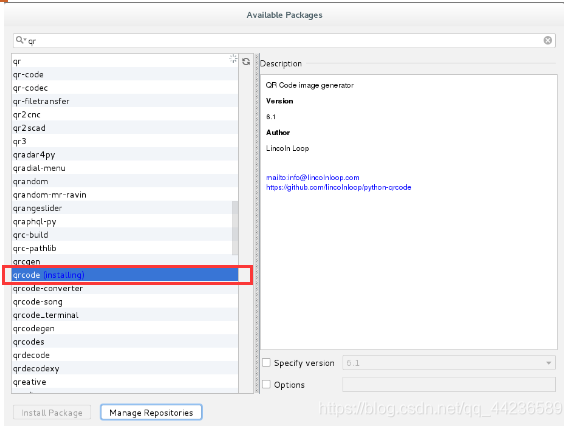This screenshot has width=572, height=427.
Task: Open the mailto info@lincolnloop.com link
Action: click(x=313, y=178)
